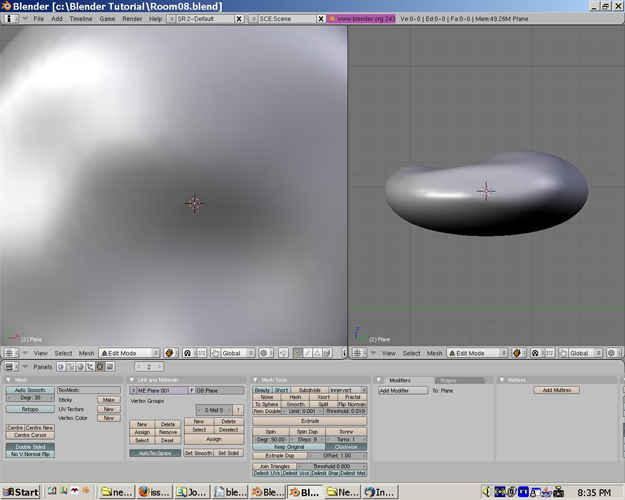Open the Edit Mode dropdown in left viewport
This screenshot has width=625, height=500.
[x=131, y=353]
